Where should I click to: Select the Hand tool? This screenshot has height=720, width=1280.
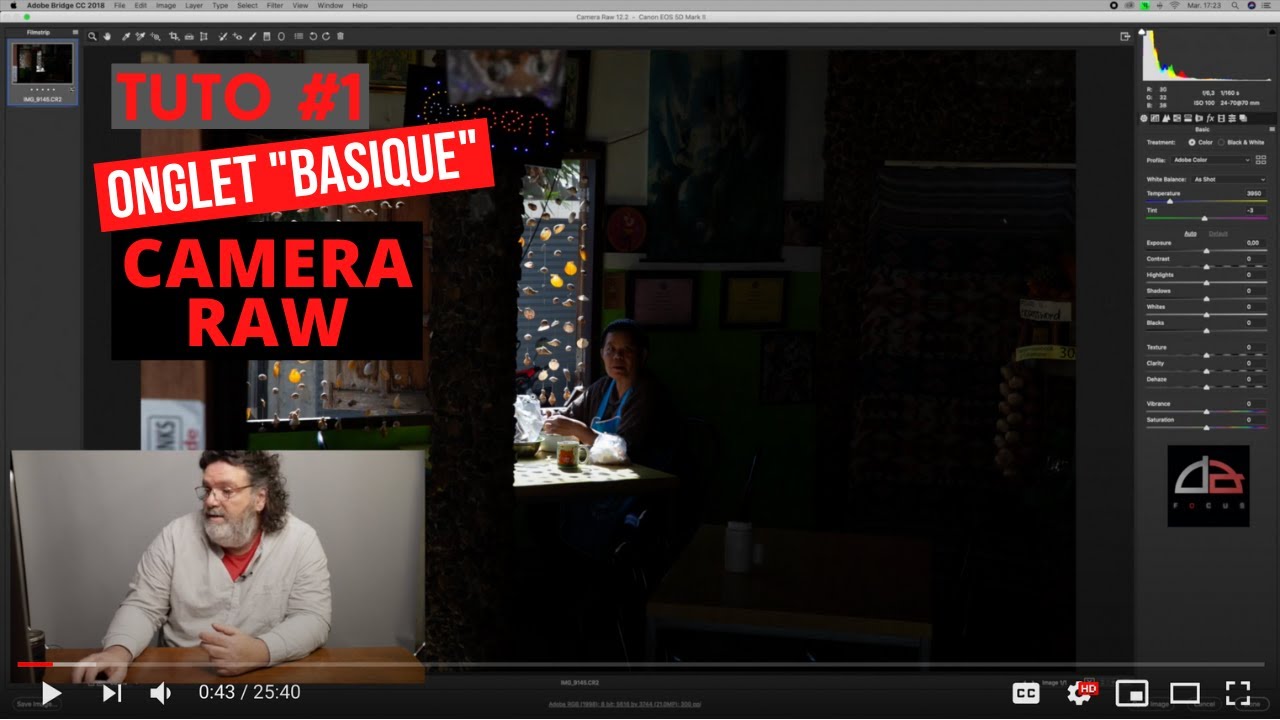[105, 36]
